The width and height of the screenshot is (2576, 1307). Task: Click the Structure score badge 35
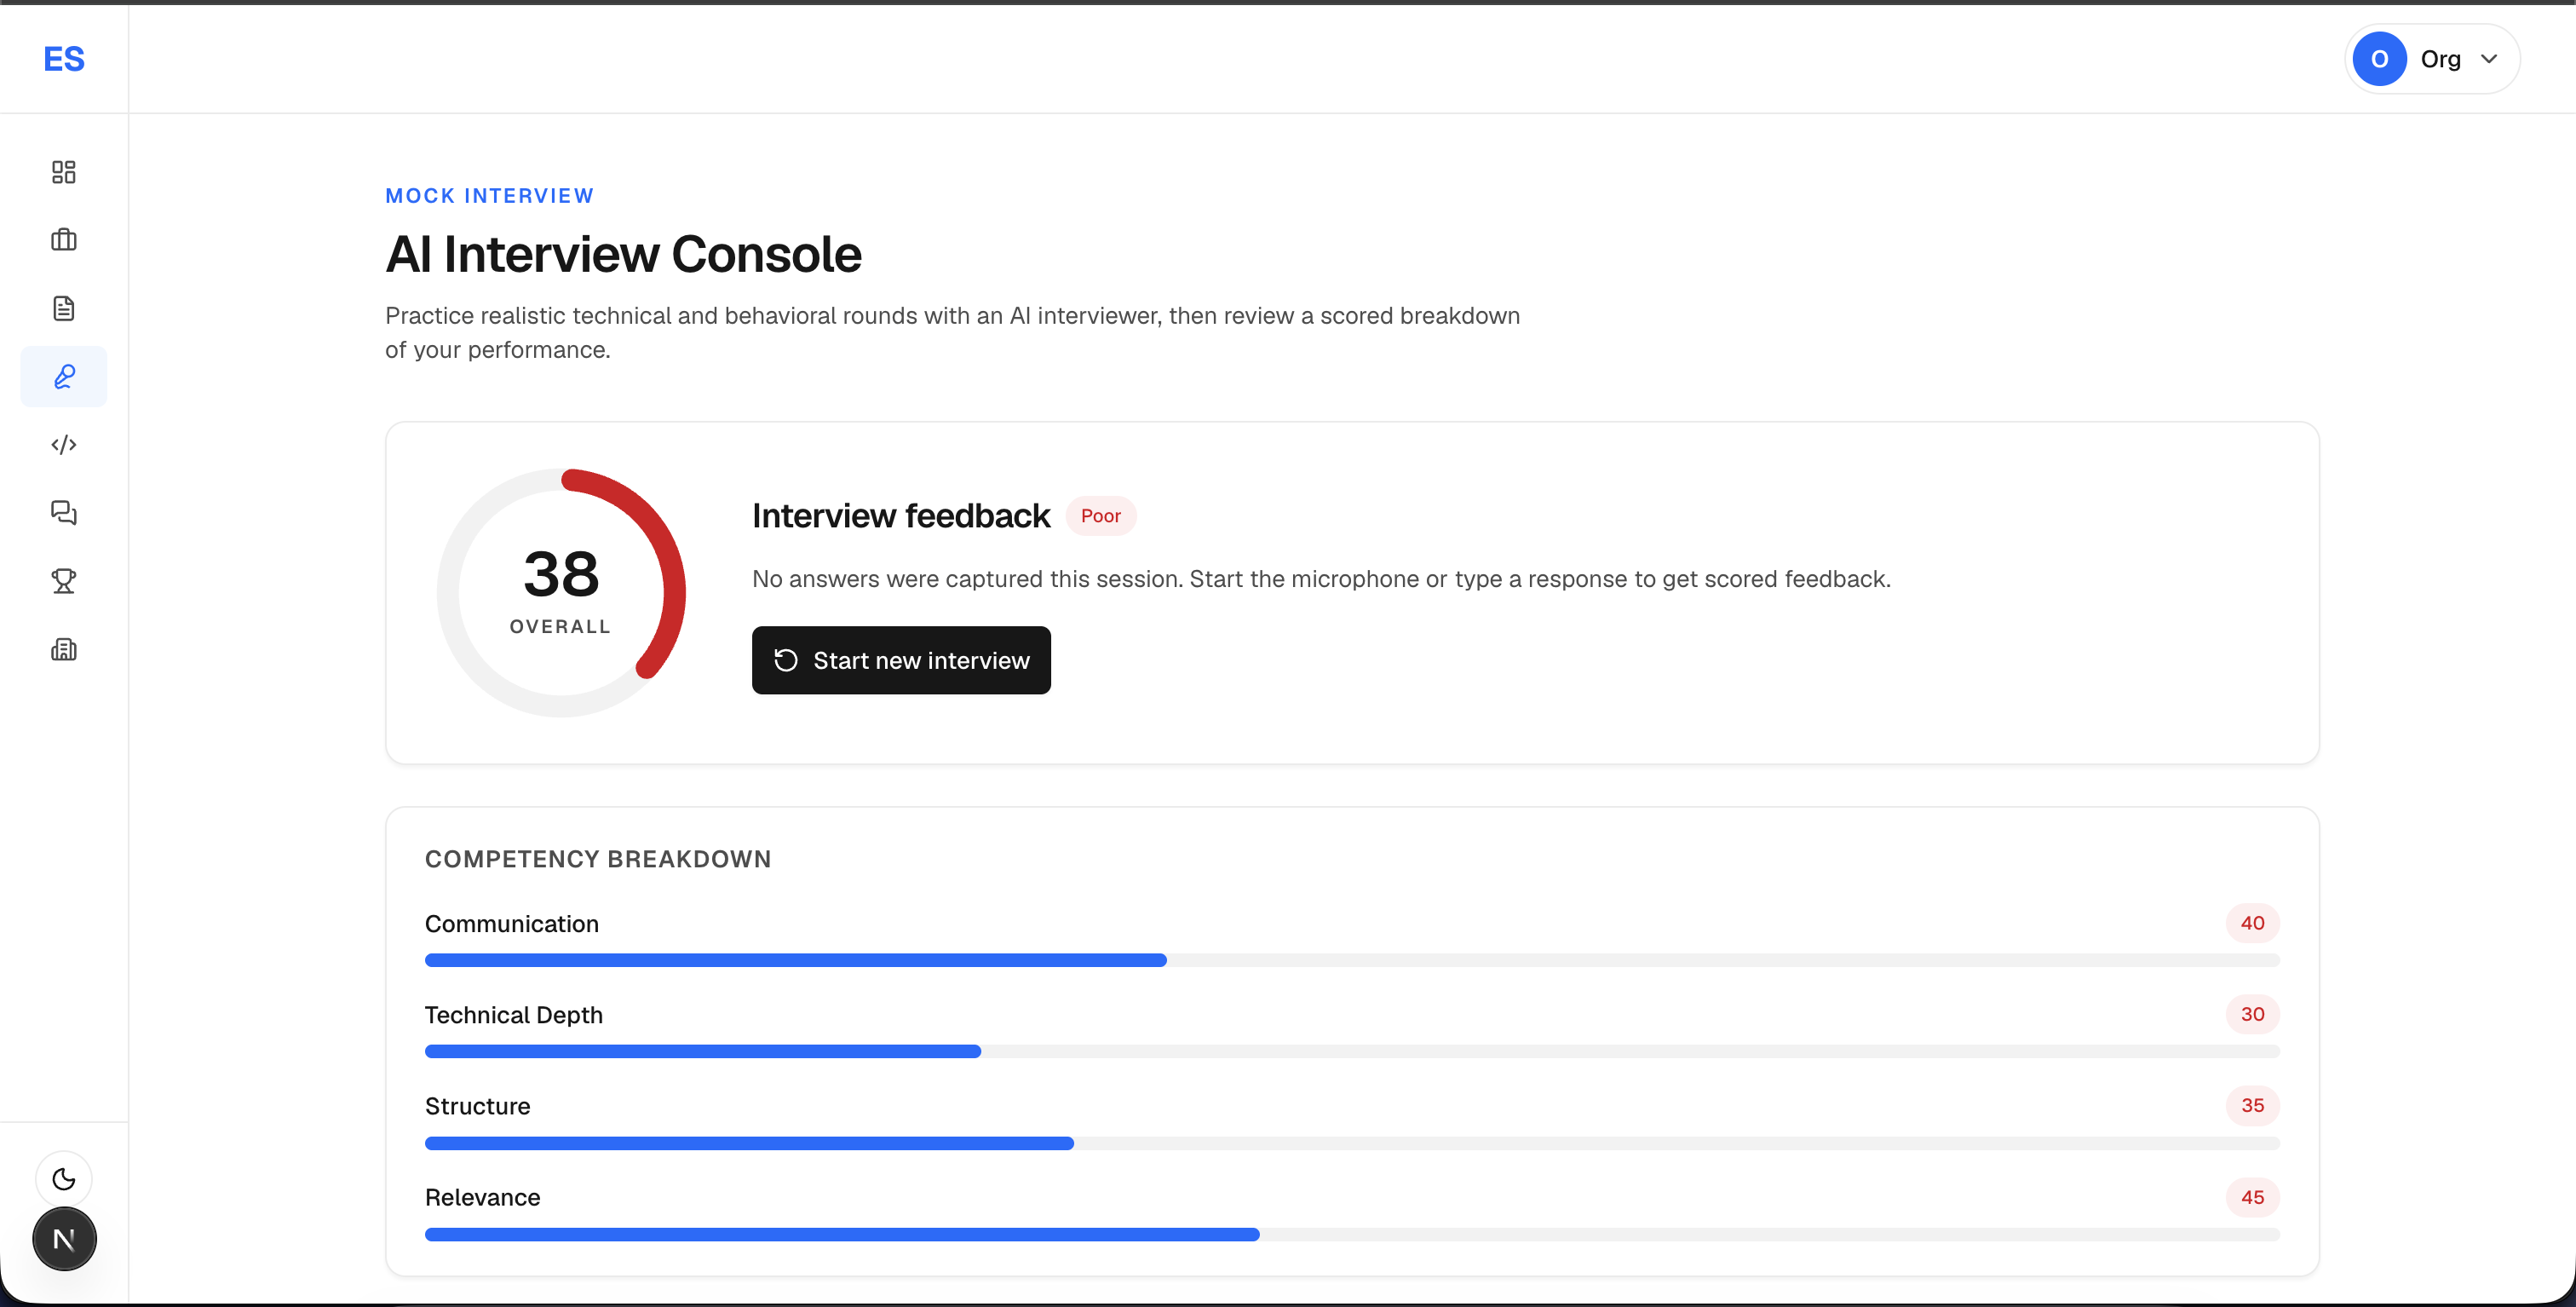[2252, 1105]
